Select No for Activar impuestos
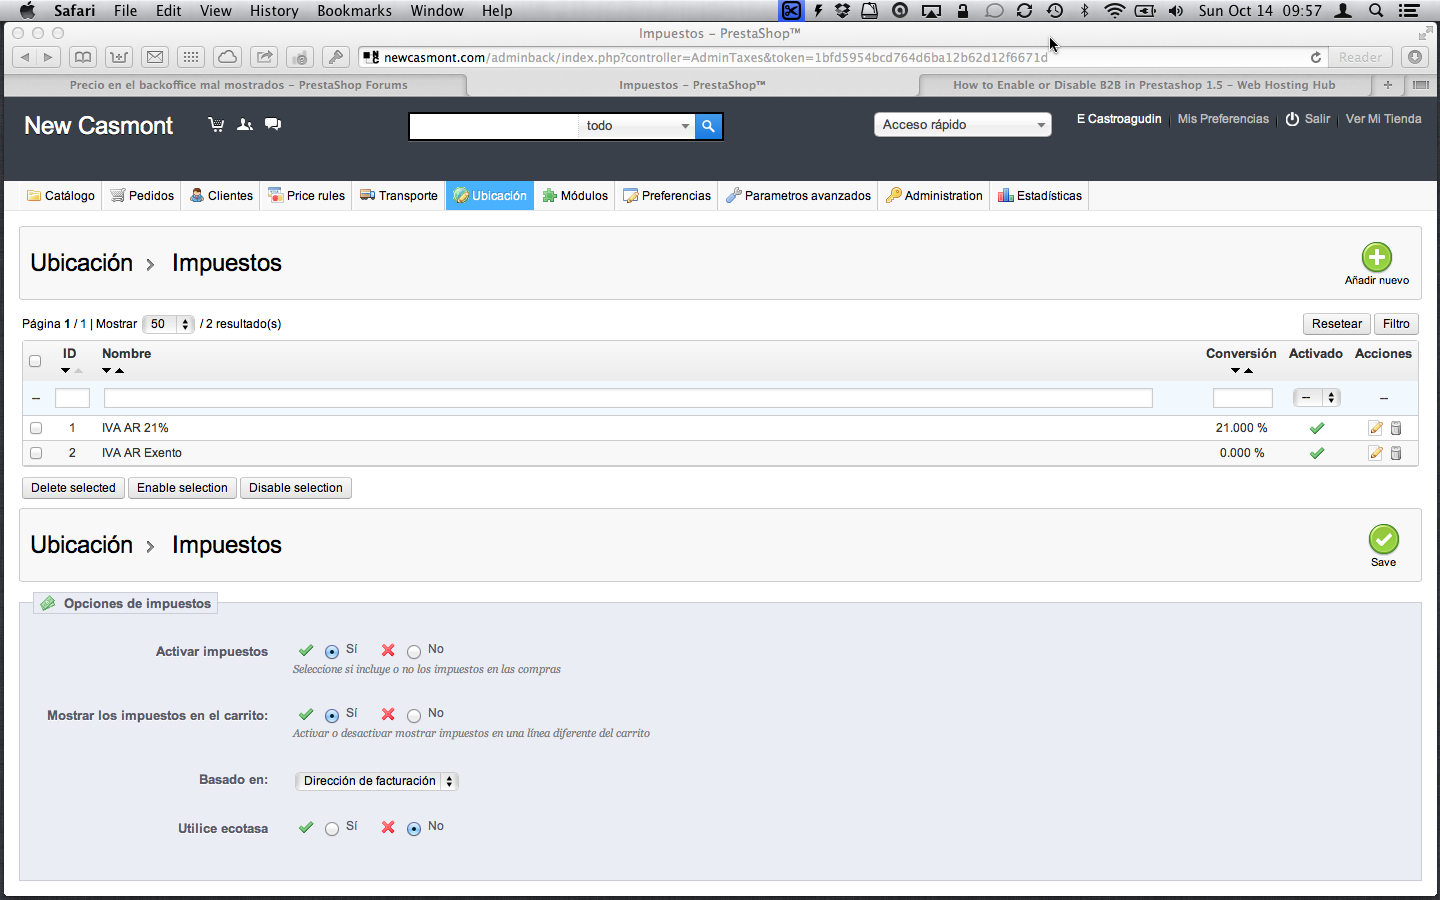 click(414, 651)
